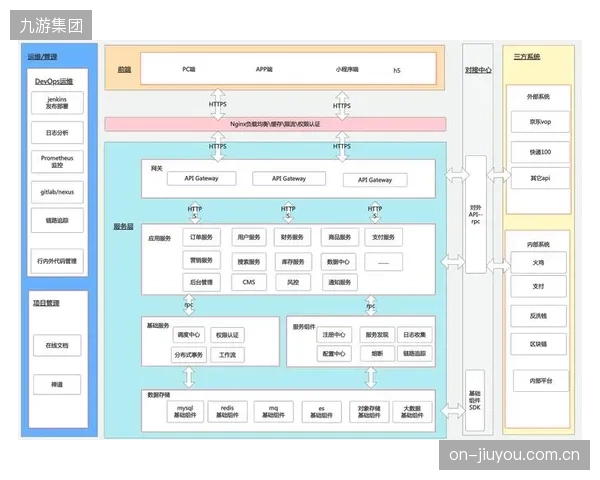
Task: Click the 内部平台 box
Action: tap(541, 381)
